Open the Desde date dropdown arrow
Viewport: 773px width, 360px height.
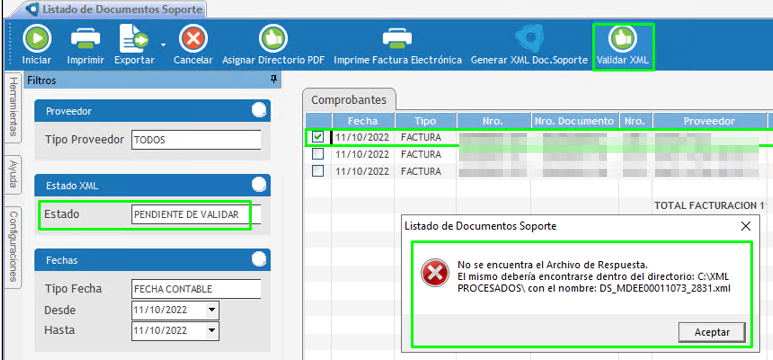[212, 310]
